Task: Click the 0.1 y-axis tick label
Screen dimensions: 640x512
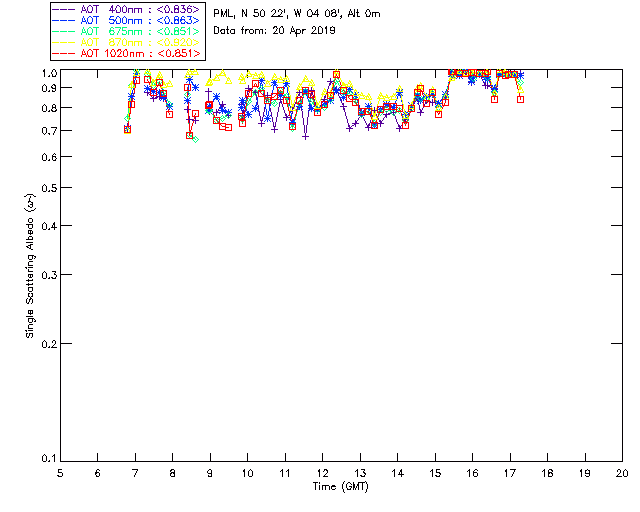Action: point(49,459)
